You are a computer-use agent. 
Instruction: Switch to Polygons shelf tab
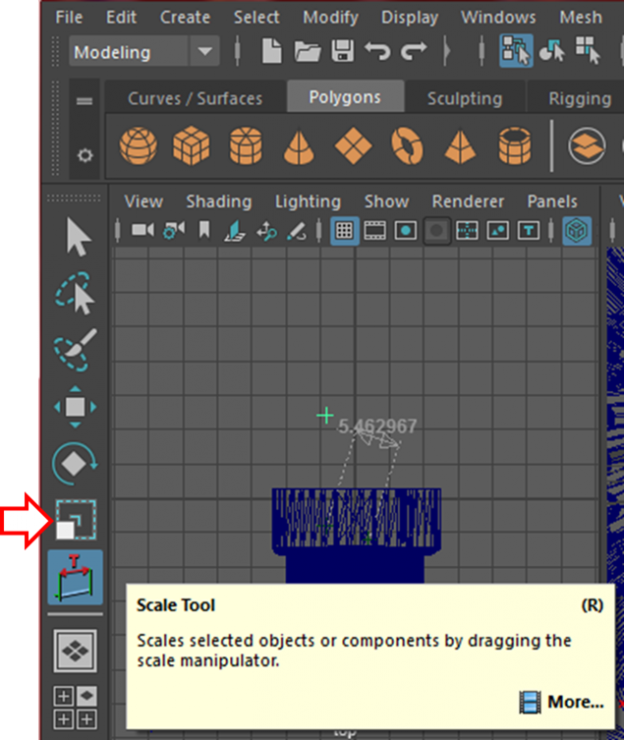345,97
